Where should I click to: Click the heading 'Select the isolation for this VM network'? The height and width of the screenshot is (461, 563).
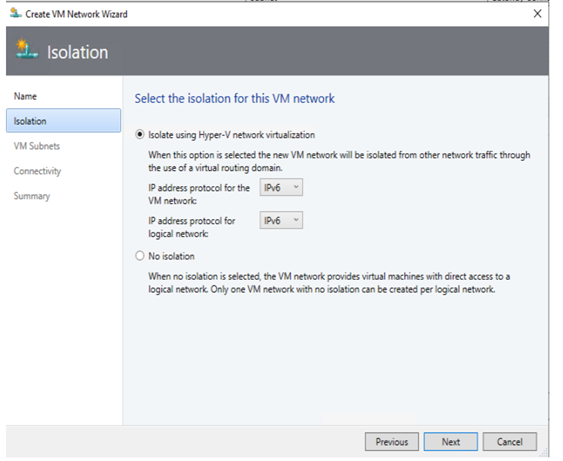(x=234, y=98)
